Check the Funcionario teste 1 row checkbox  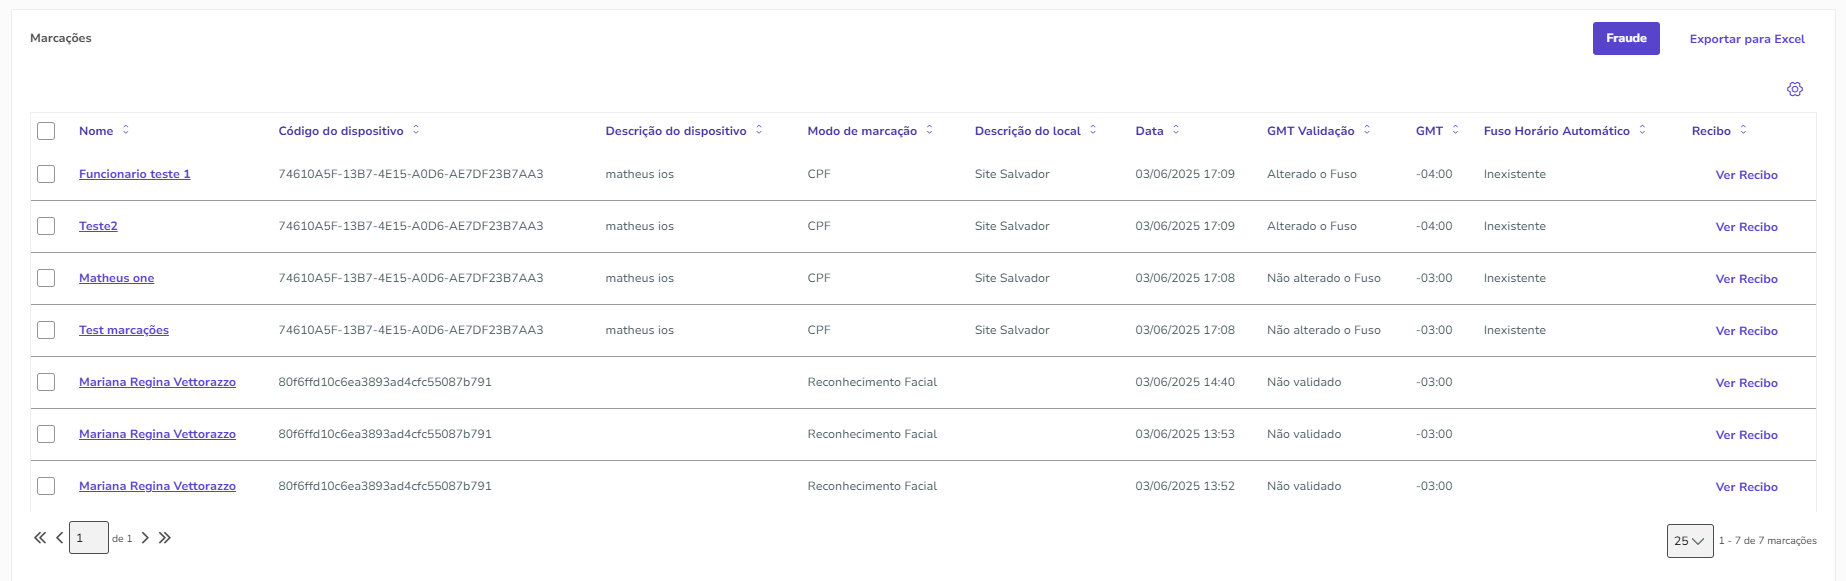tap(46, 174)
